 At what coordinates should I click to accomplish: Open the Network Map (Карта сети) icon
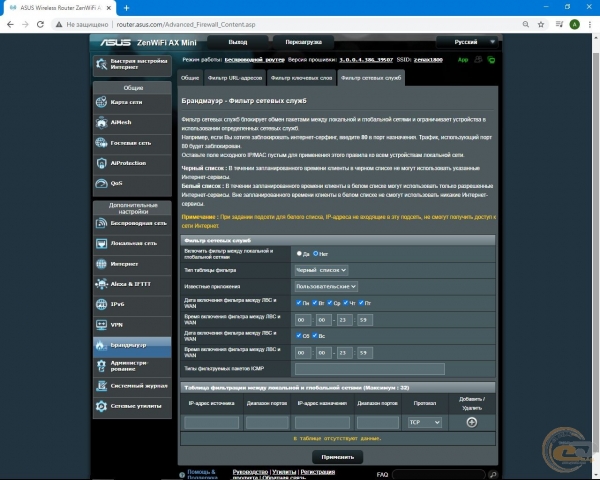tap(101, 102)
